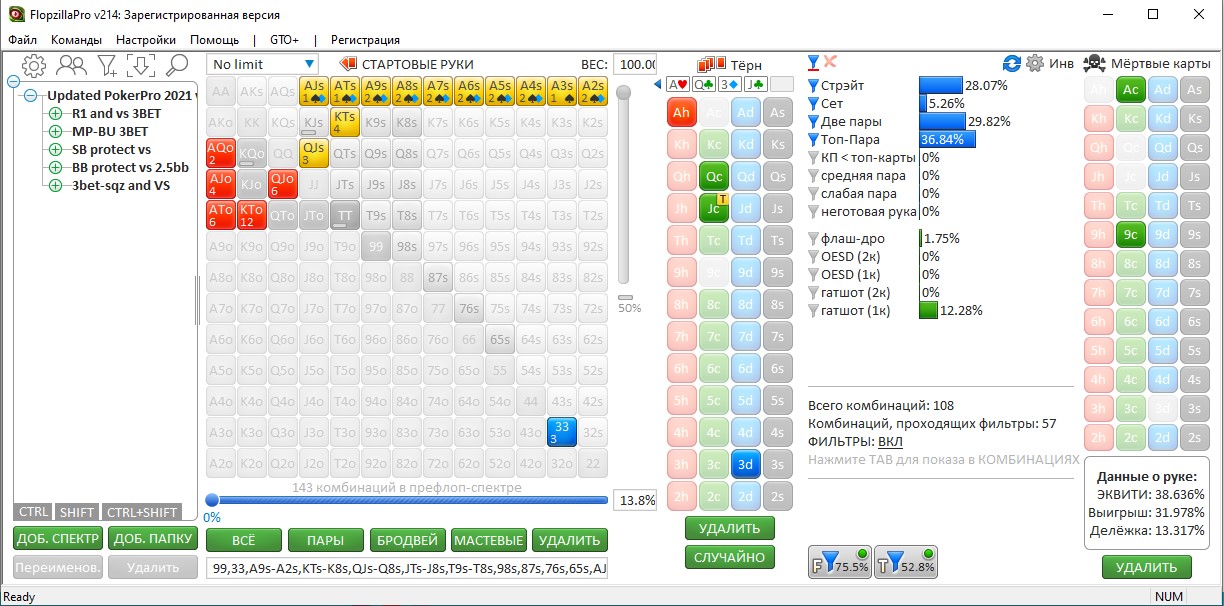Expand the R1 and vs 3BET folder

point(55,114)
